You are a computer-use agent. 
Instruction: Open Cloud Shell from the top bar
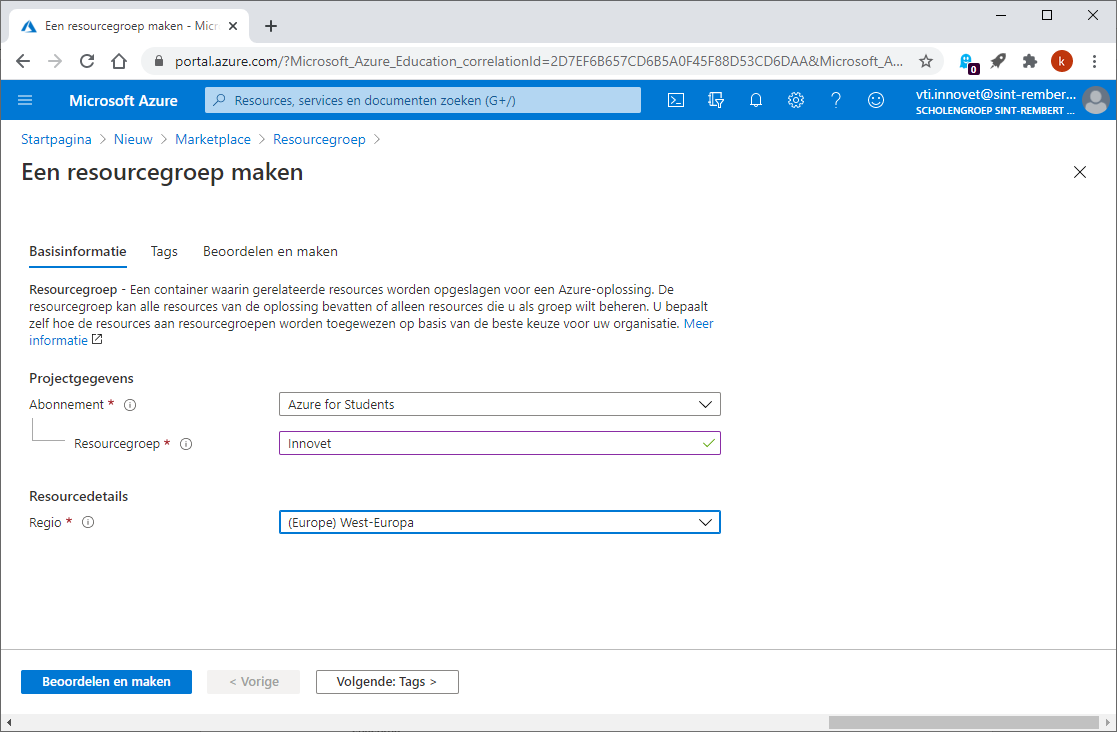pyautogui.click(x=676, y=100)
